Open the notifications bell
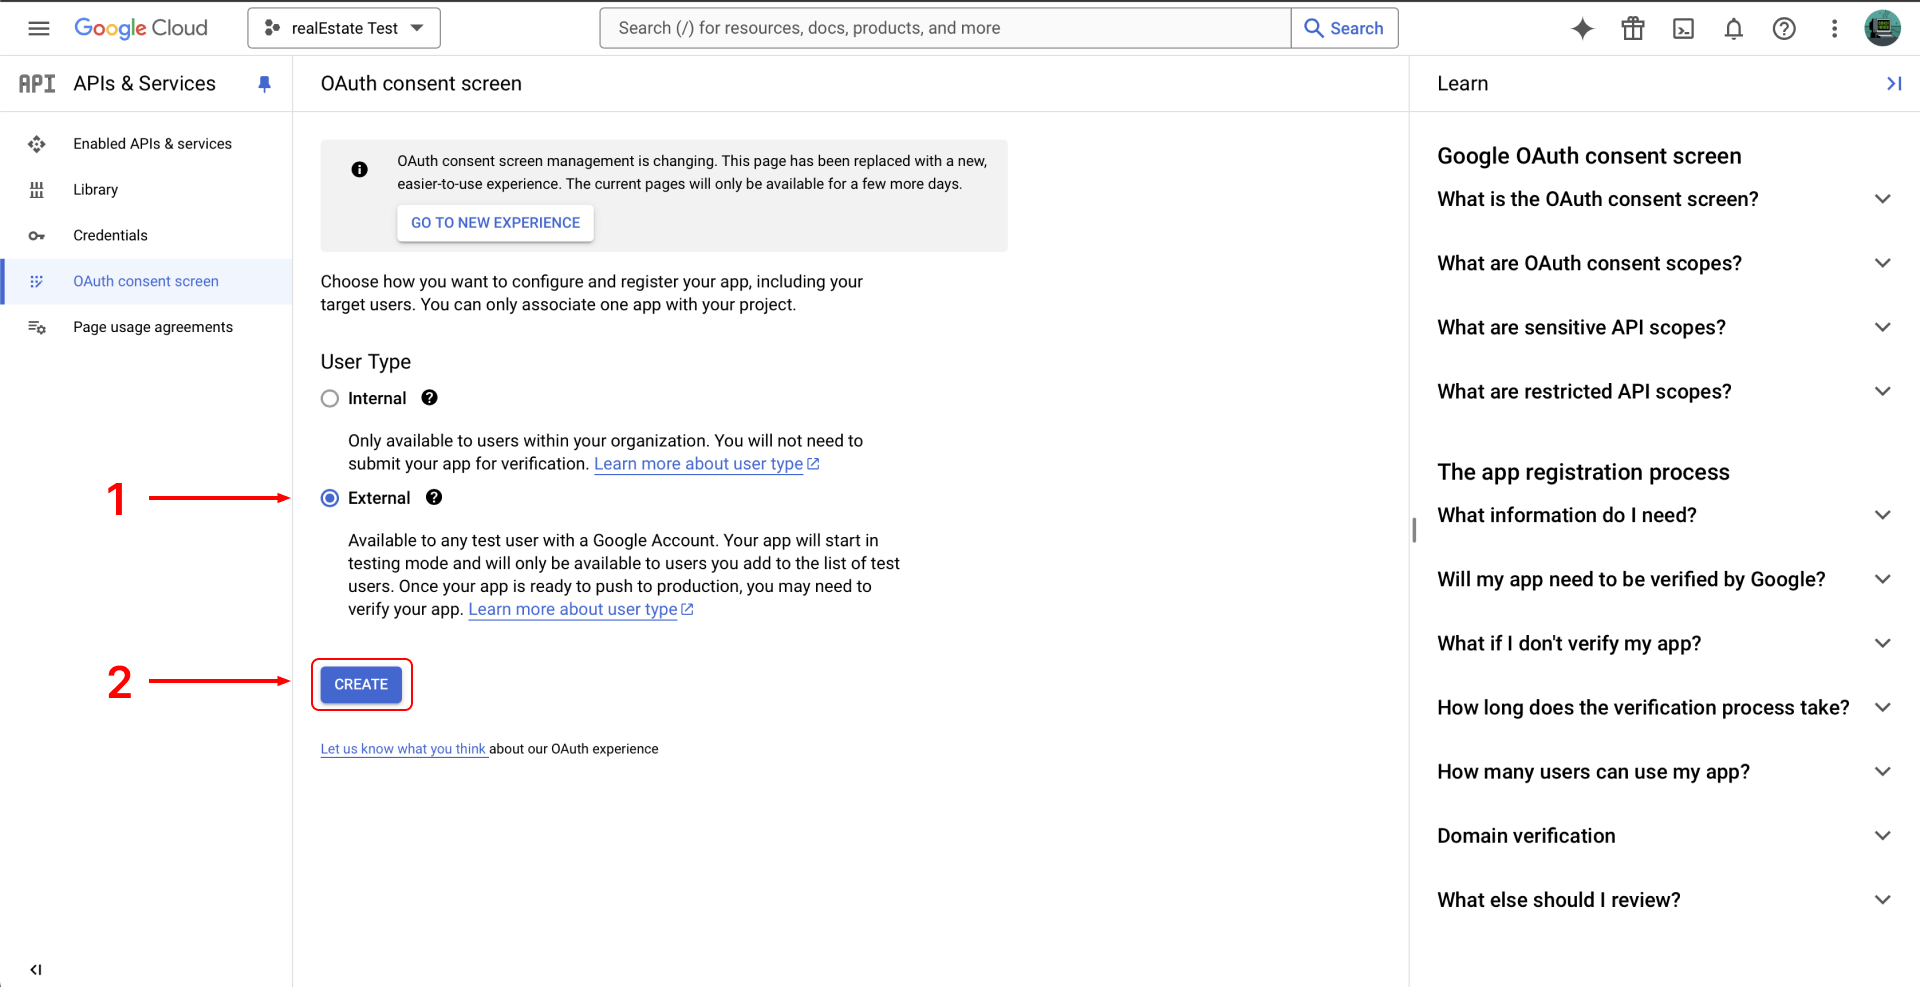Viewport: 1920px width, 987px height. [x=1733, y=28]
